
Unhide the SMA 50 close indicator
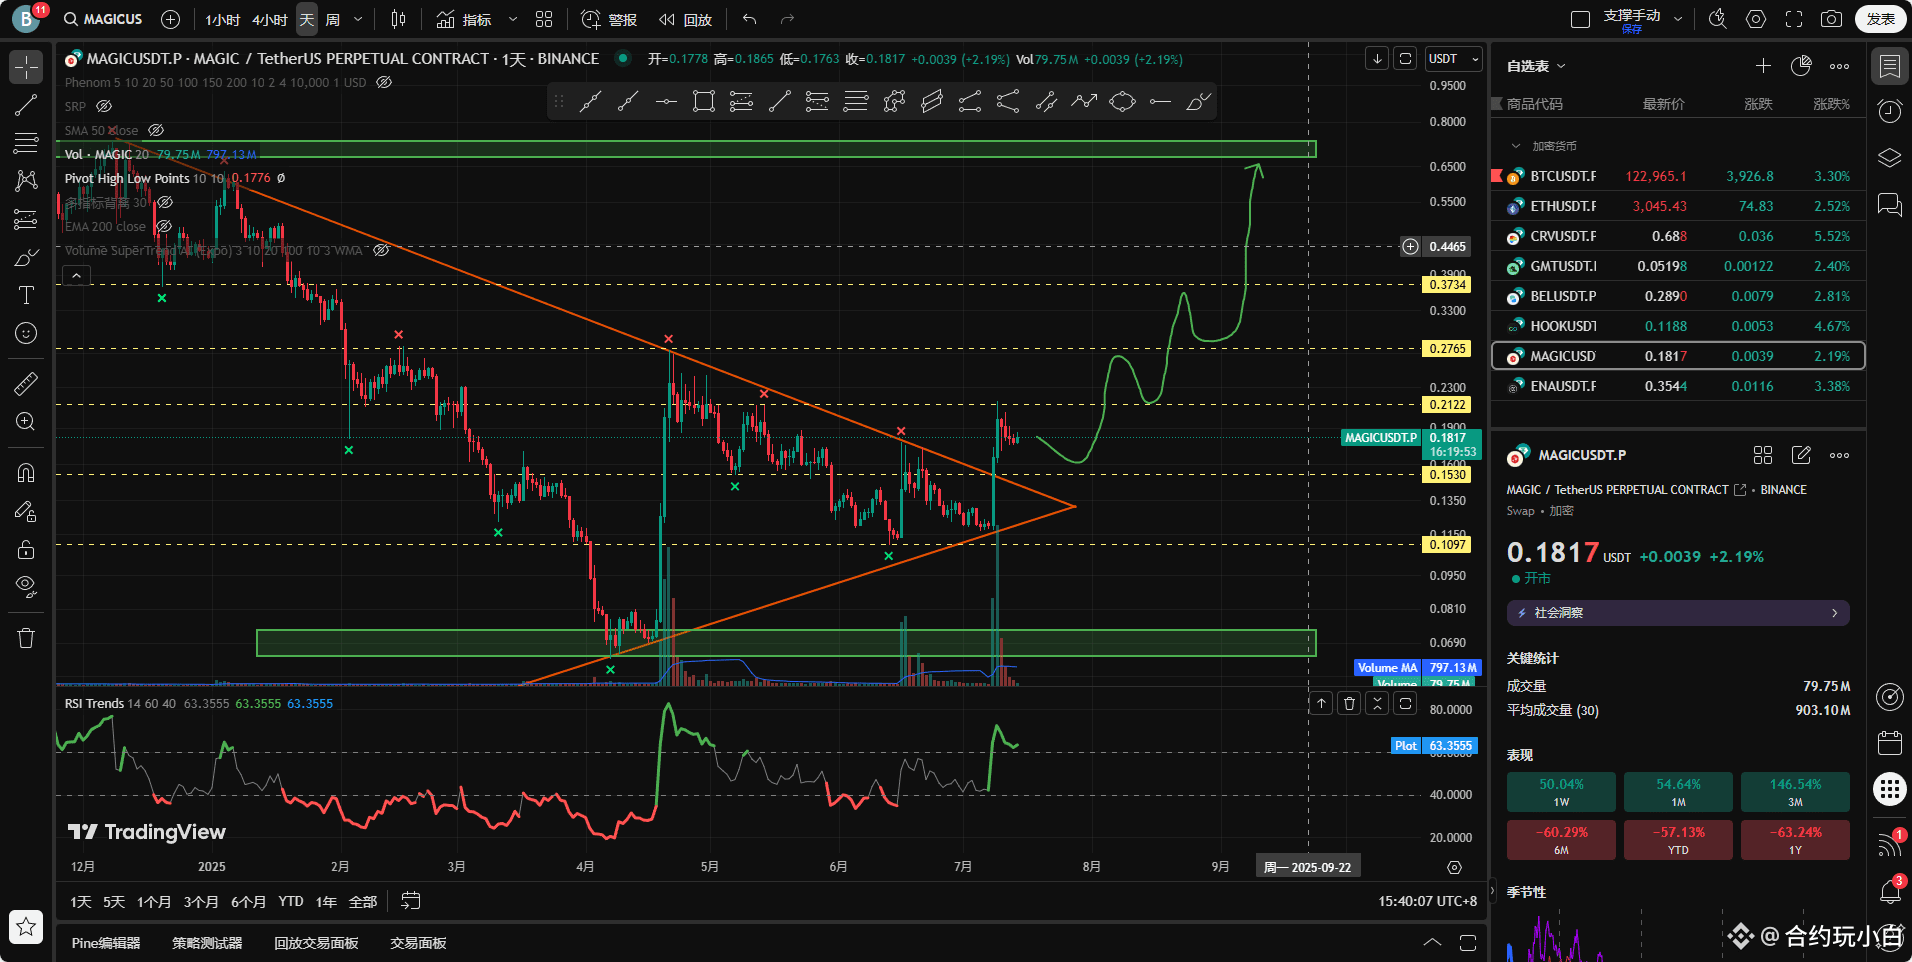pyautogui.click(x=156, y=130)
